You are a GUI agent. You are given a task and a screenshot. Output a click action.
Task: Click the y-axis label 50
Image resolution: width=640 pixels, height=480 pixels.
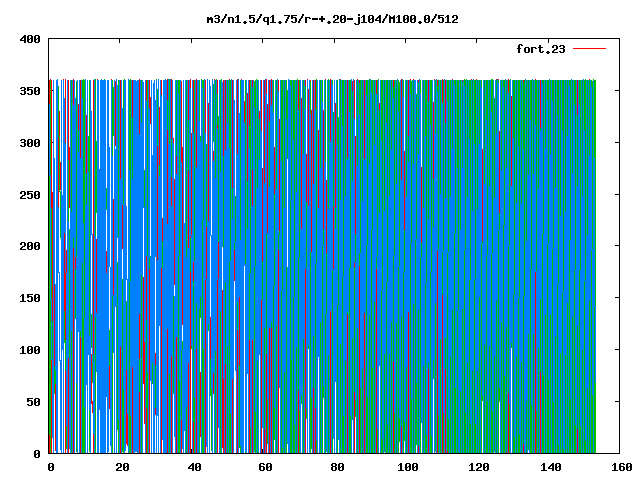coord(33,402)
